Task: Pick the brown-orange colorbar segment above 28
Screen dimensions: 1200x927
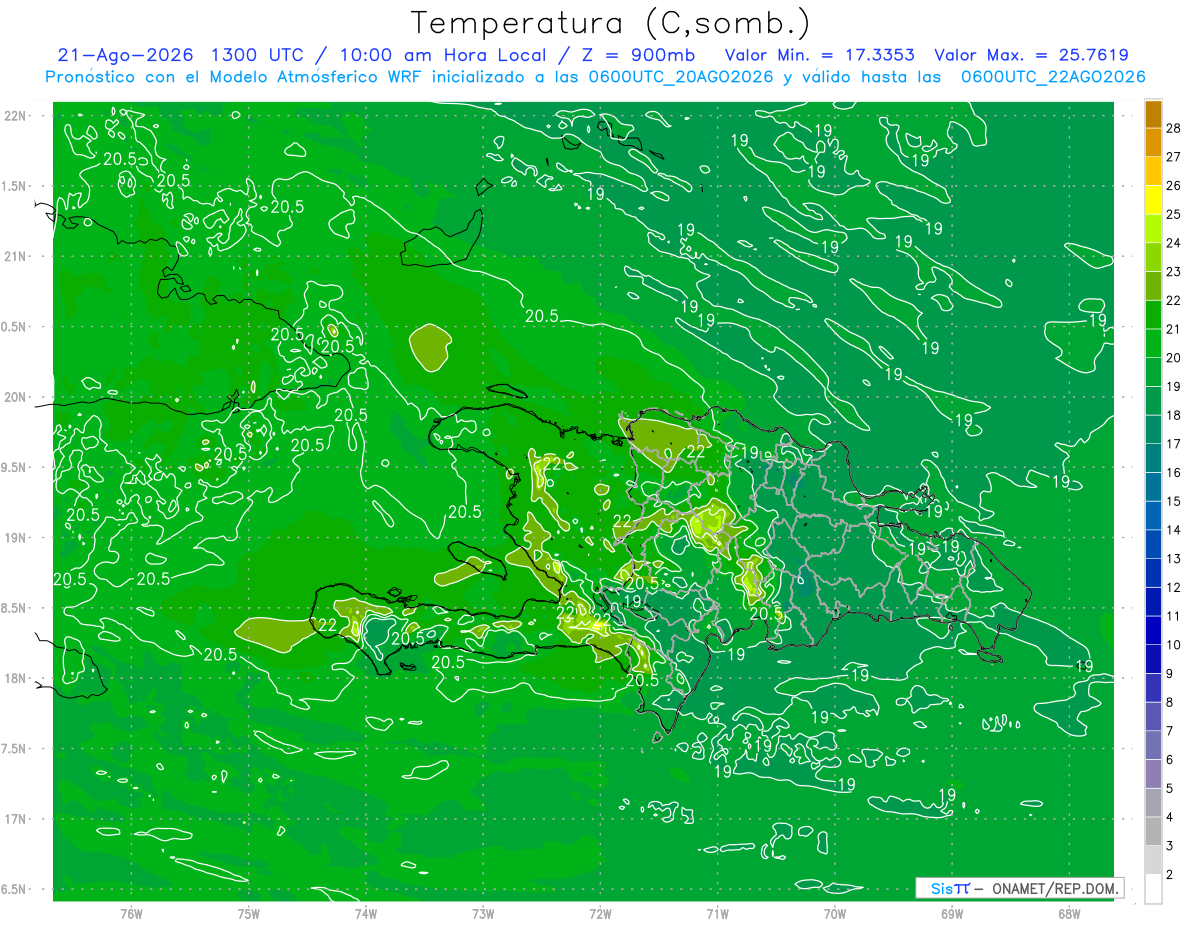Action: (1153, 114)
